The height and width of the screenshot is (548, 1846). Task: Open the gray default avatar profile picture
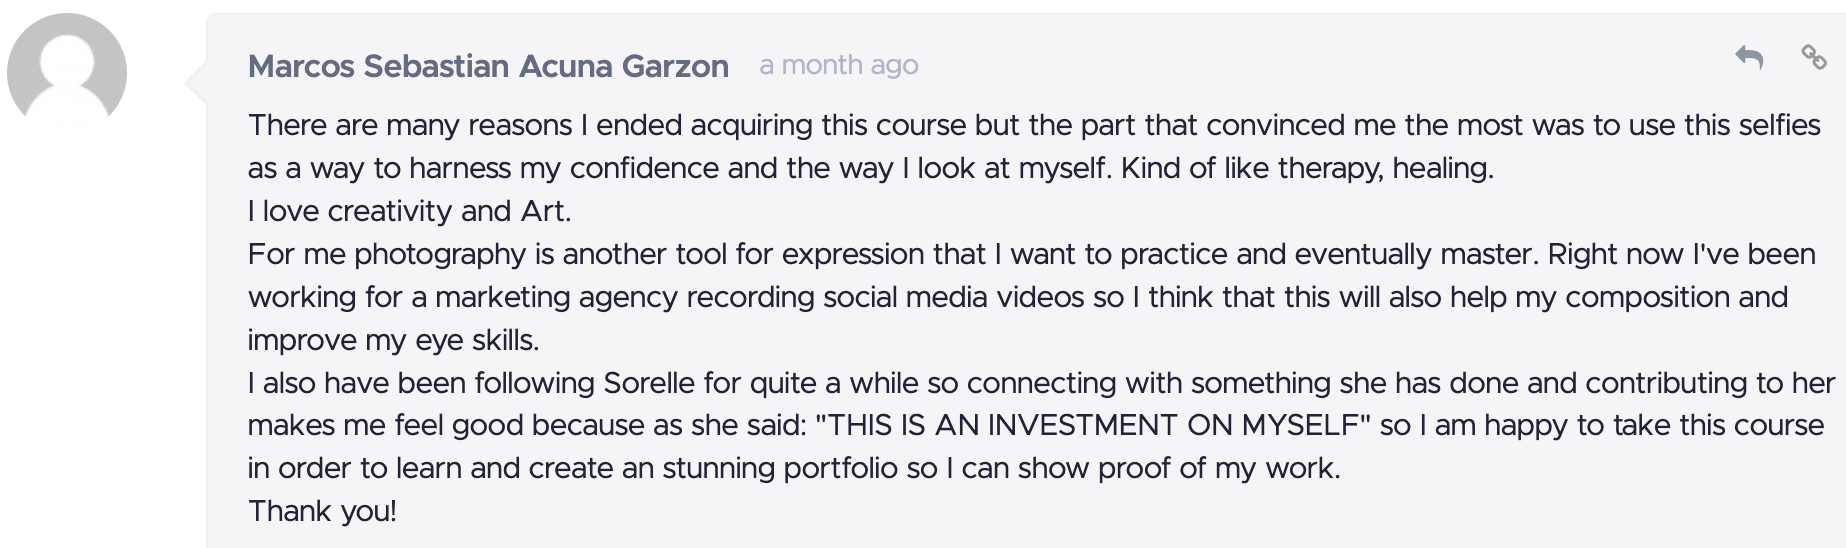pos(67,73)
